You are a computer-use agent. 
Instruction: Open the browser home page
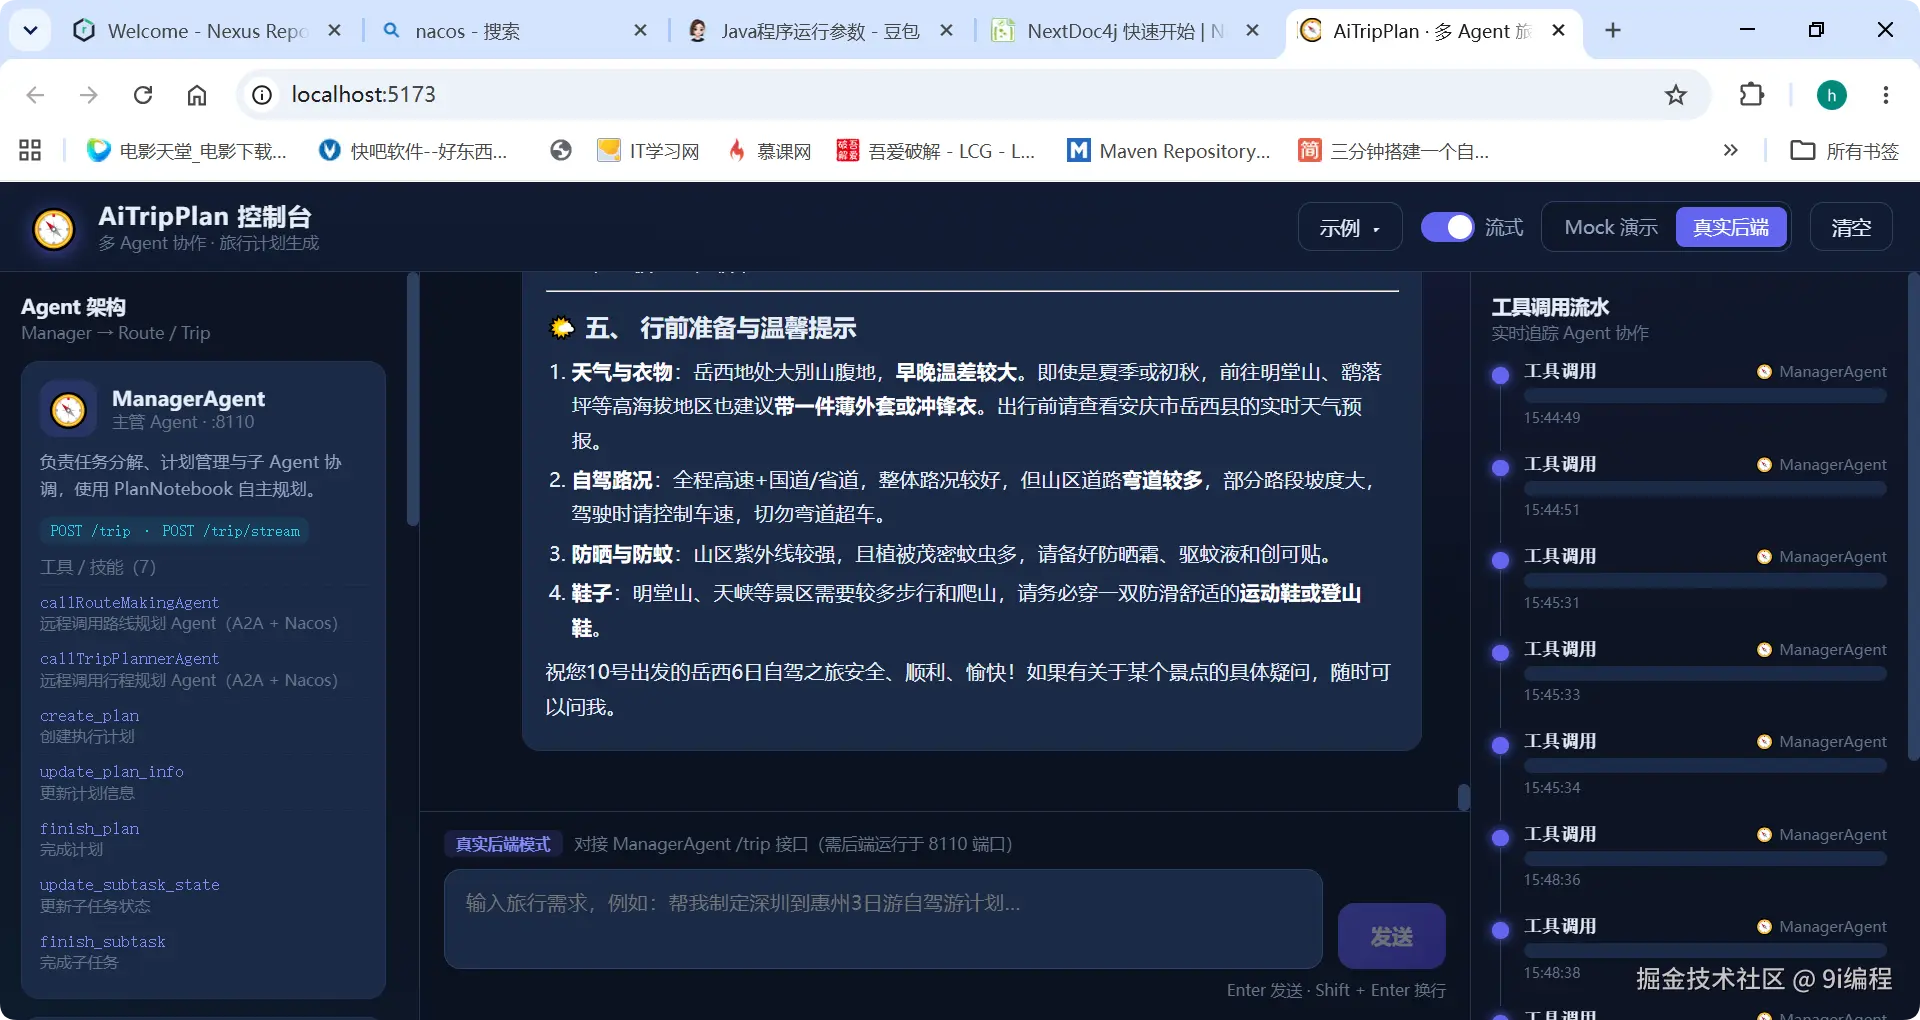point(197,95)
